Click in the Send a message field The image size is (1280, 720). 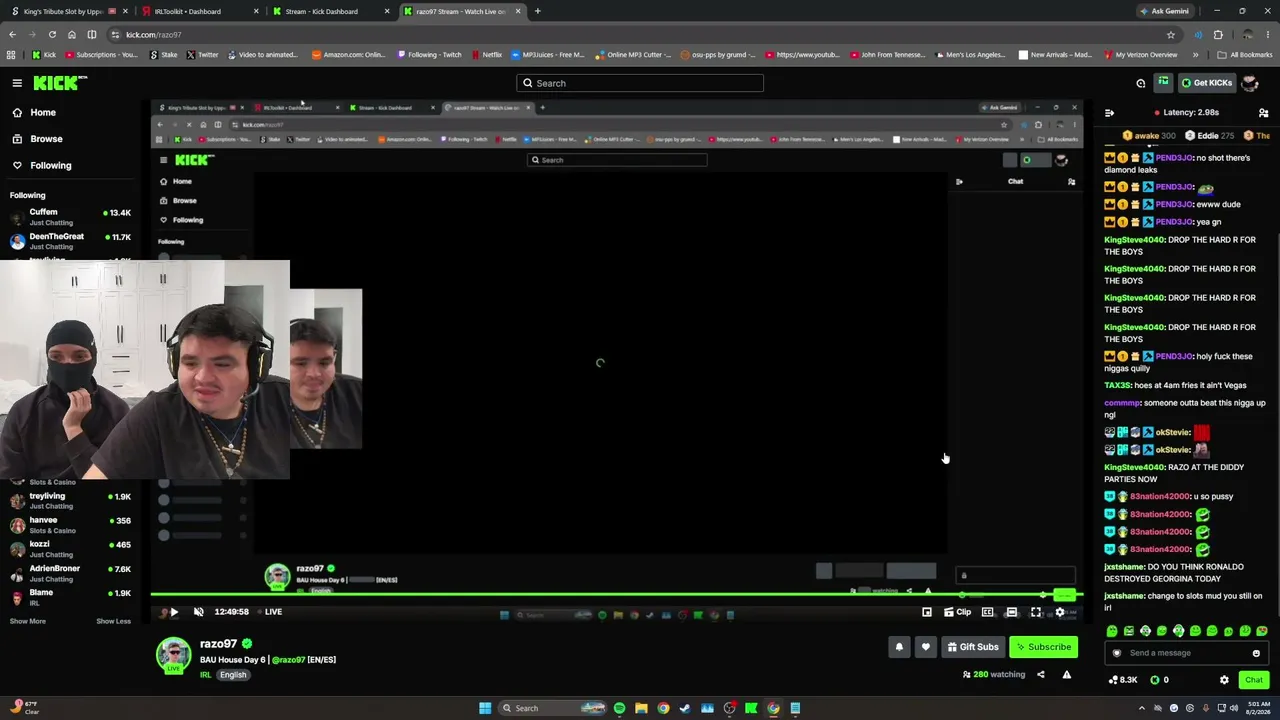[x=1187, y=653]
